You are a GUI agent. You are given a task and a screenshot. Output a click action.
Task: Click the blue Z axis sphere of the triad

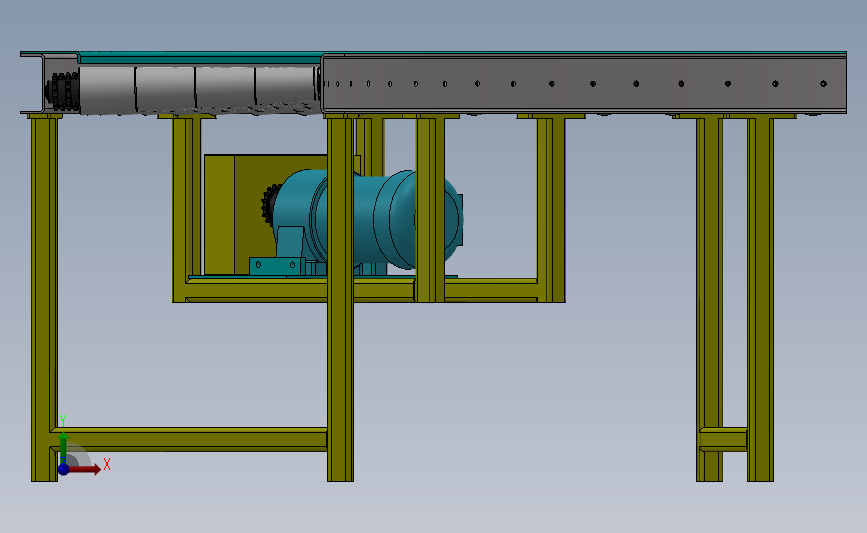64,469
